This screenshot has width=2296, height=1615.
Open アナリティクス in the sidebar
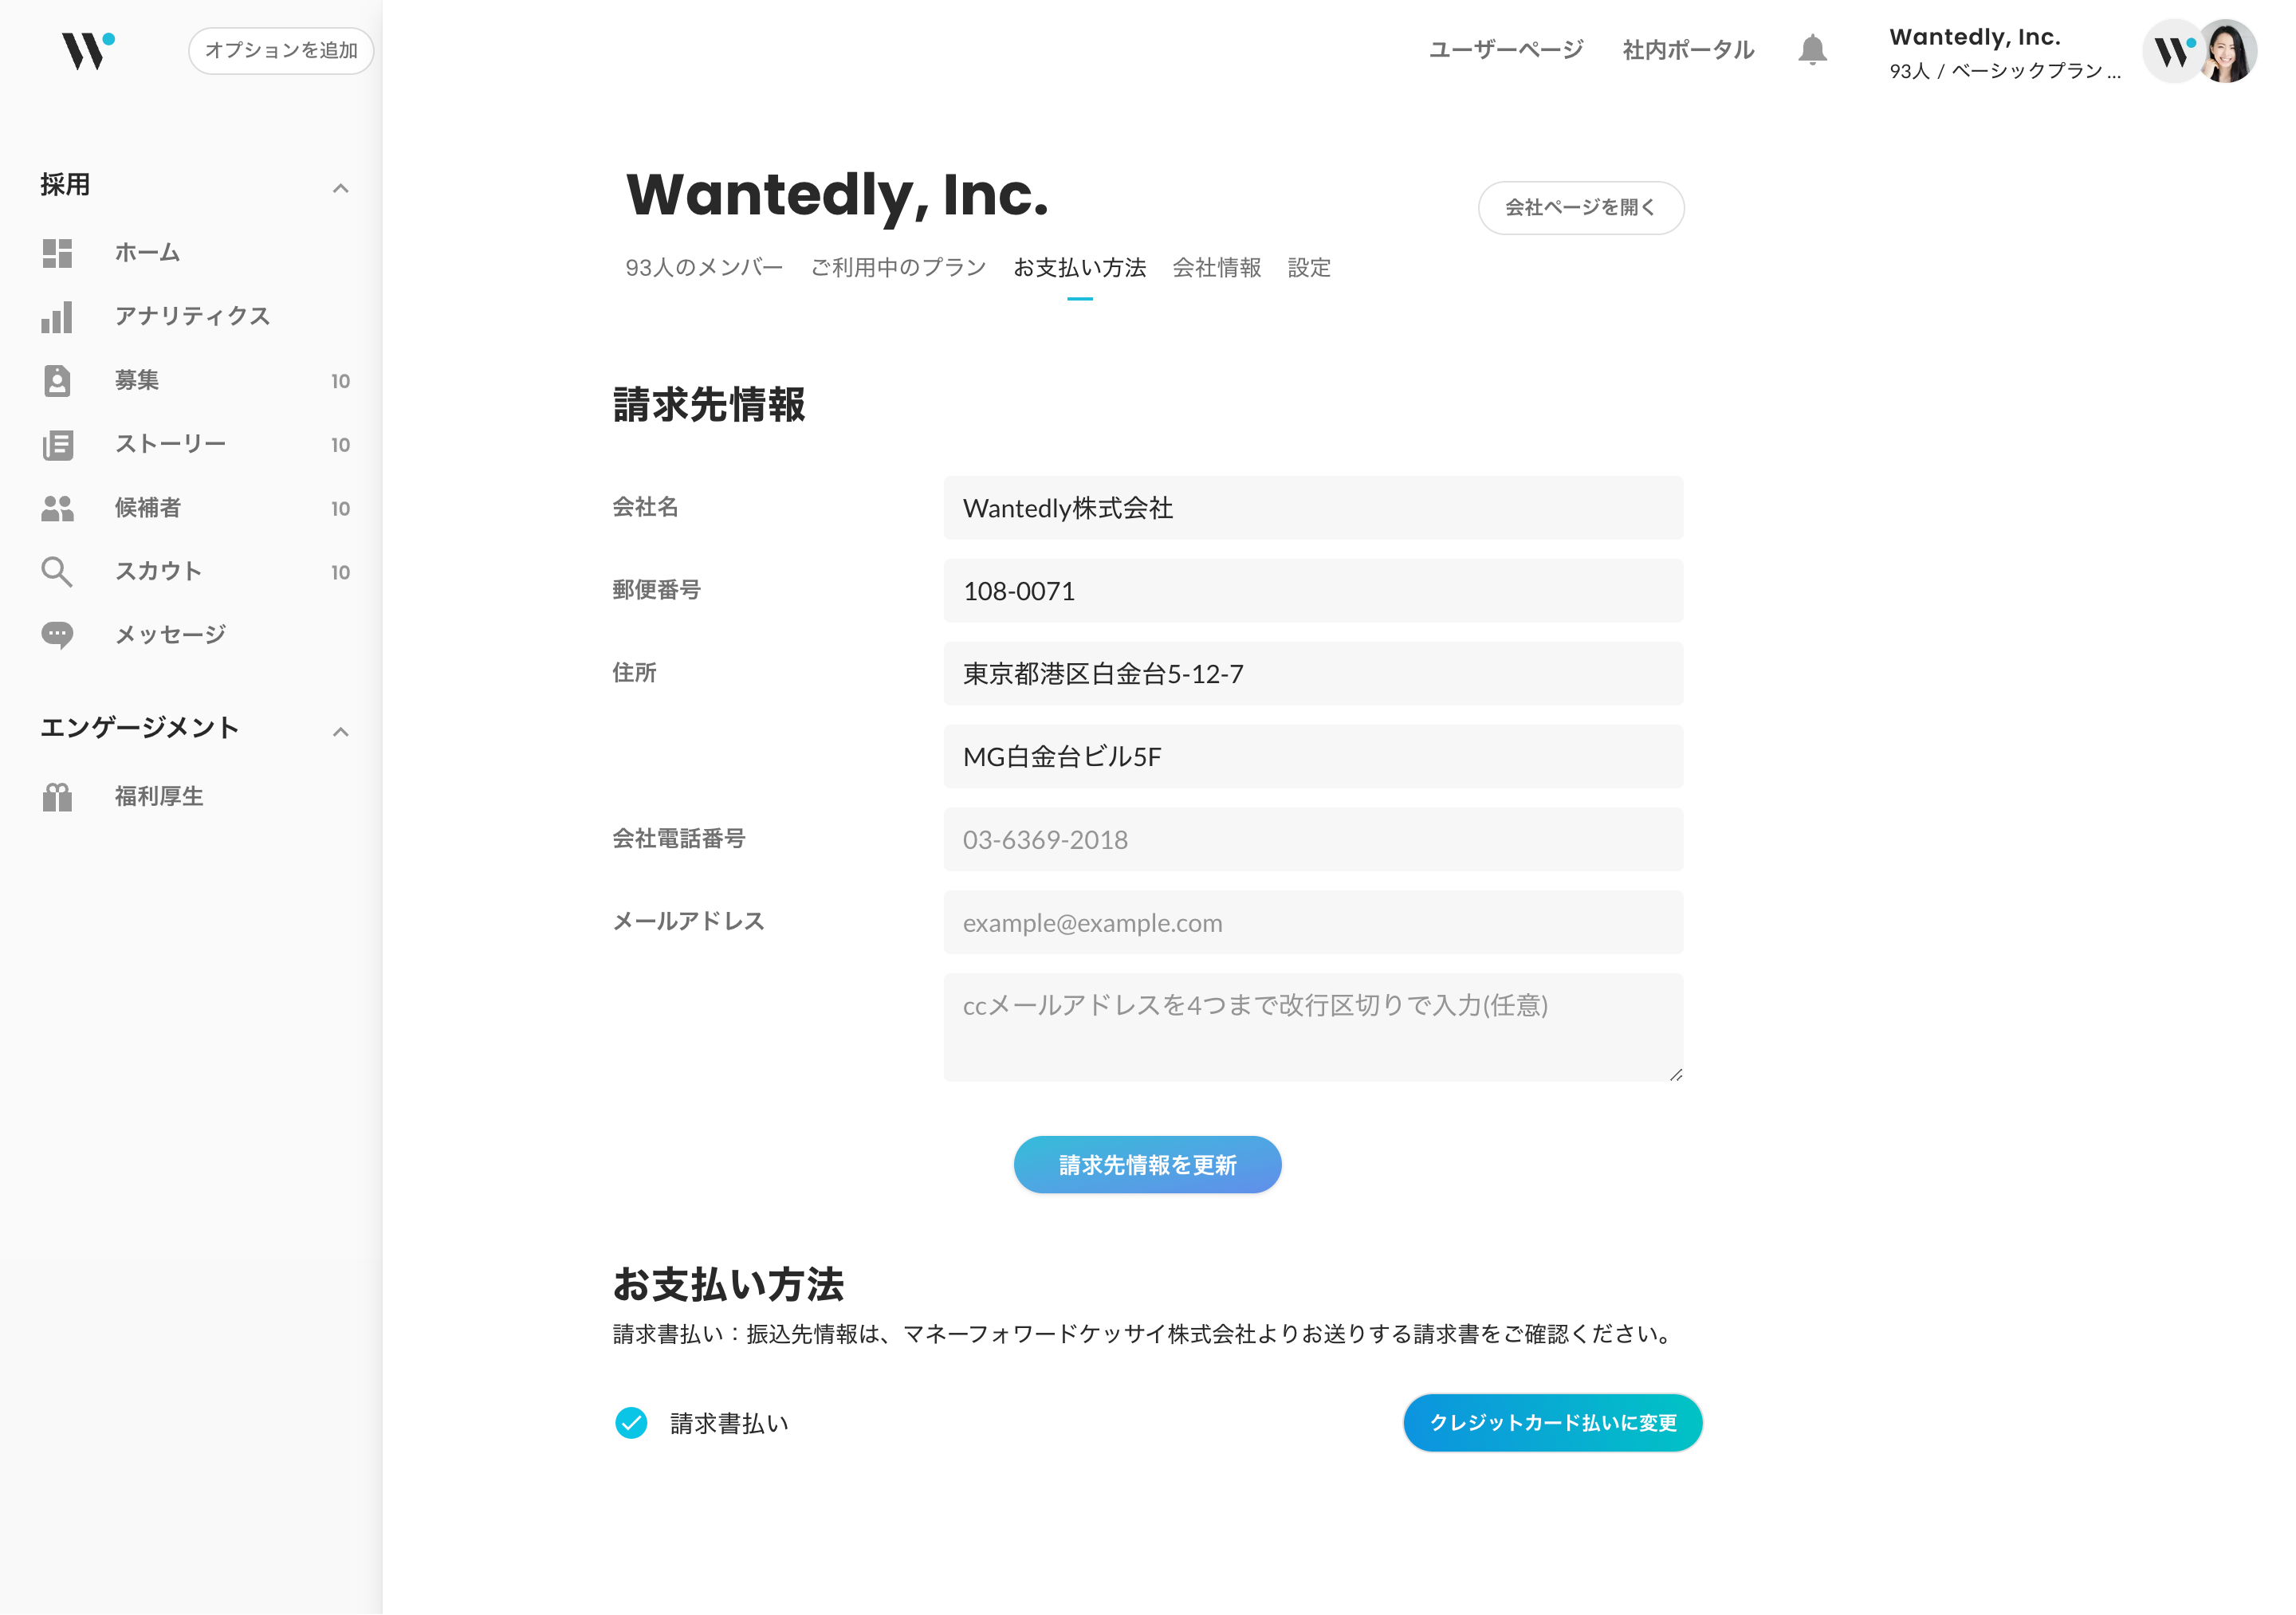[192, 317]
